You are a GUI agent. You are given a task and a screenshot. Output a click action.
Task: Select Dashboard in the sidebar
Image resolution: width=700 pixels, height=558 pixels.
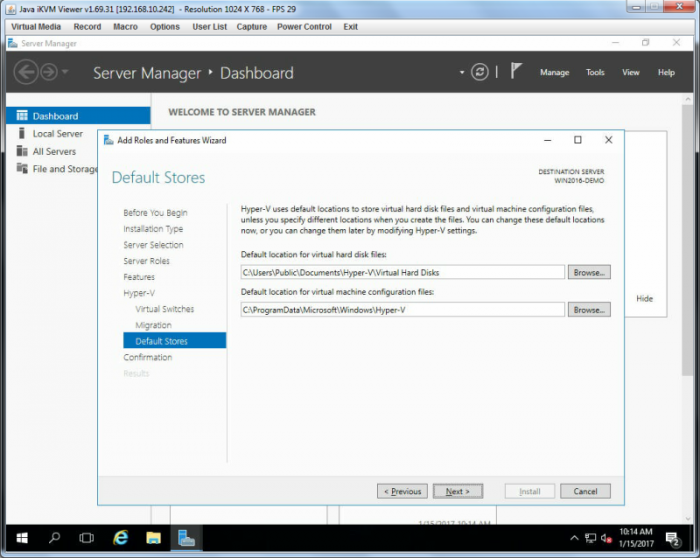click(x=78, y=116)
